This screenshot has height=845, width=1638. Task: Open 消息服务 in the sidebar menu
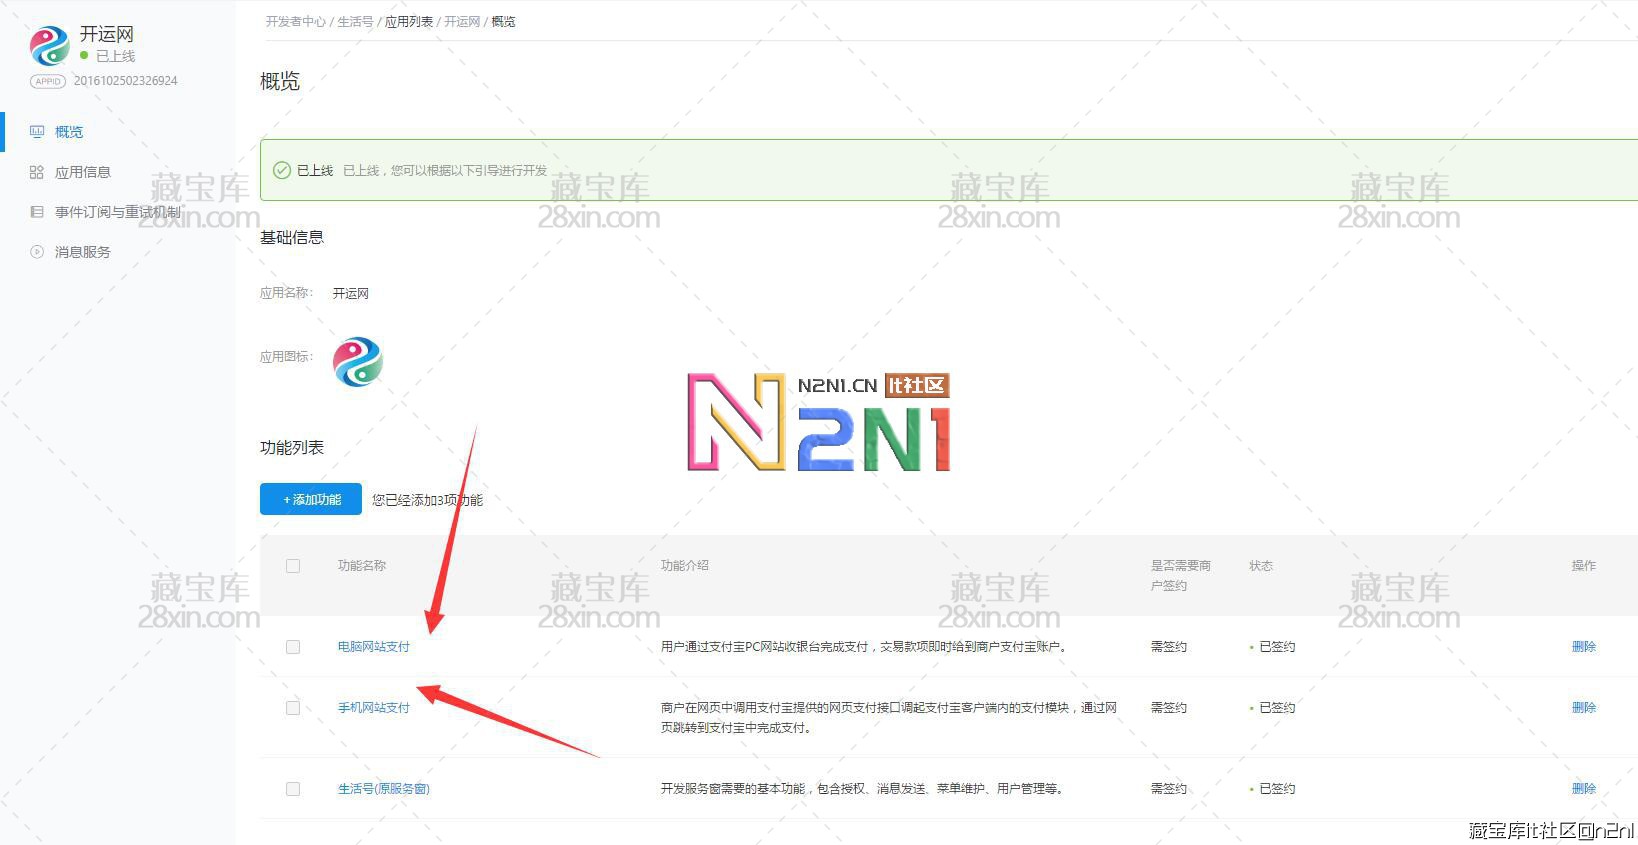click(x=82, y=252)
